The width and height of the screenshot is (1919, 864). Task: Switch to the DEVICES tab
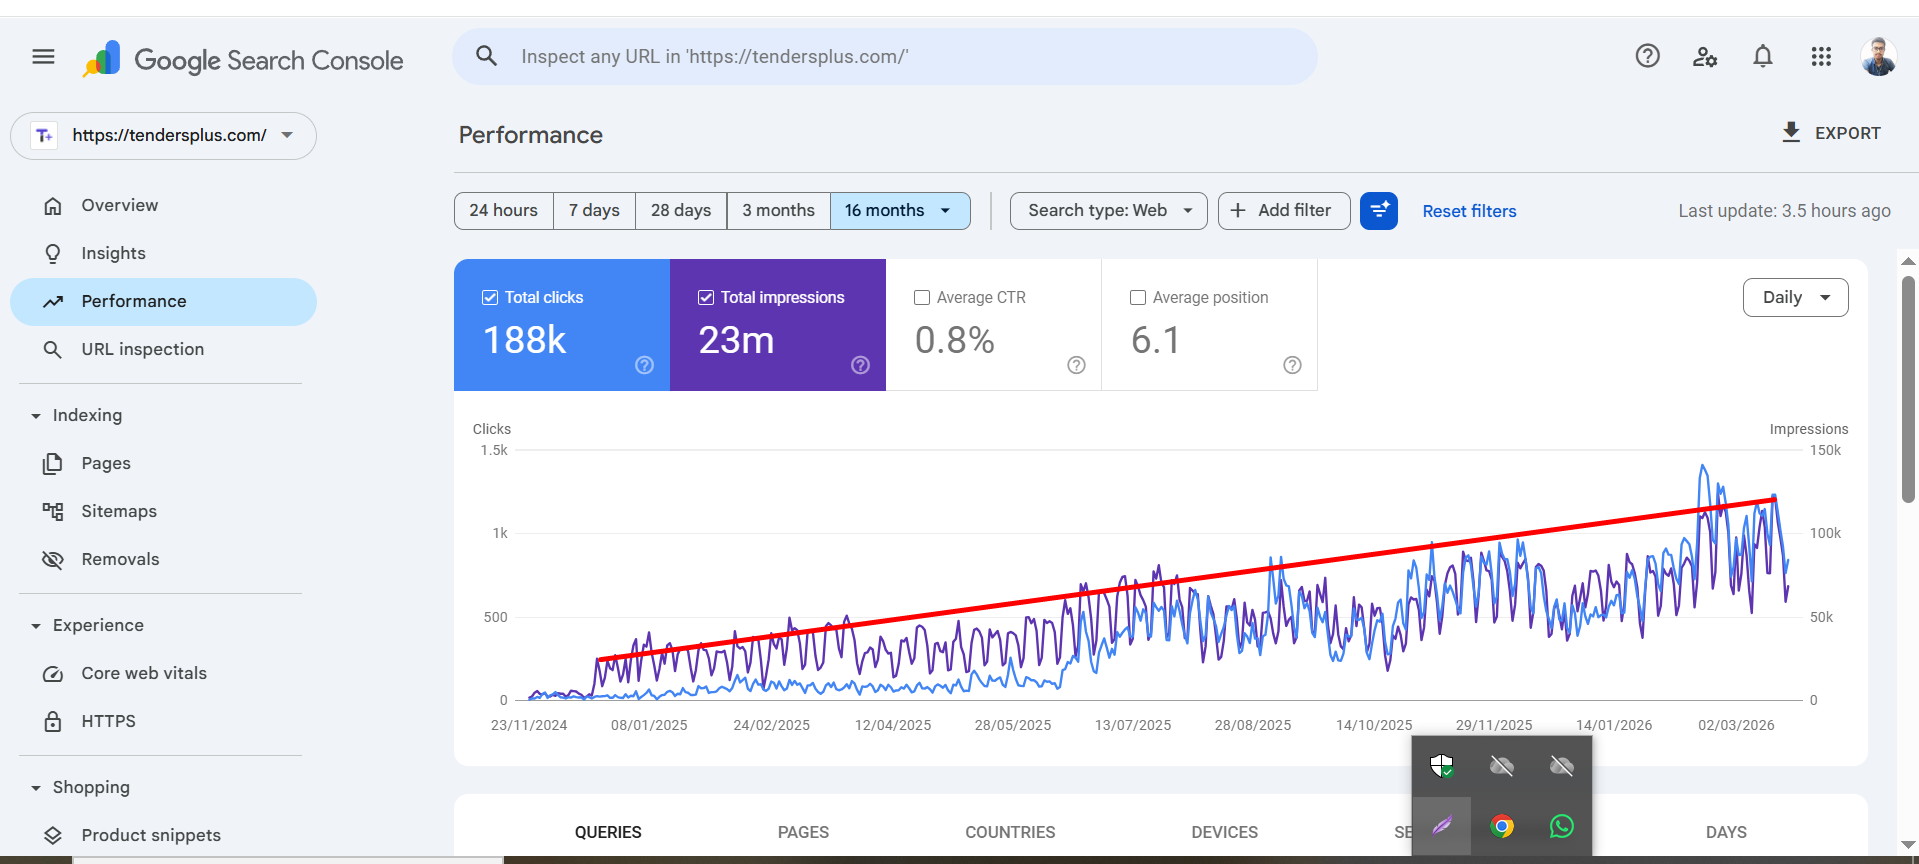pyautogui.click(x=1225, y=832)
